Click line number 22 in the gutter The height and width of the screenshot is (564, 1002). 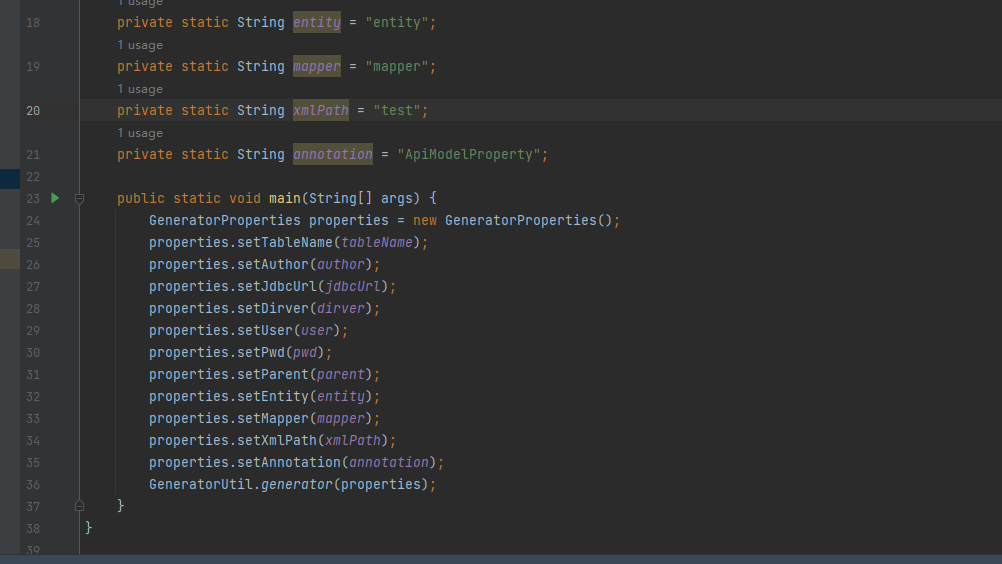click(33, 177)
